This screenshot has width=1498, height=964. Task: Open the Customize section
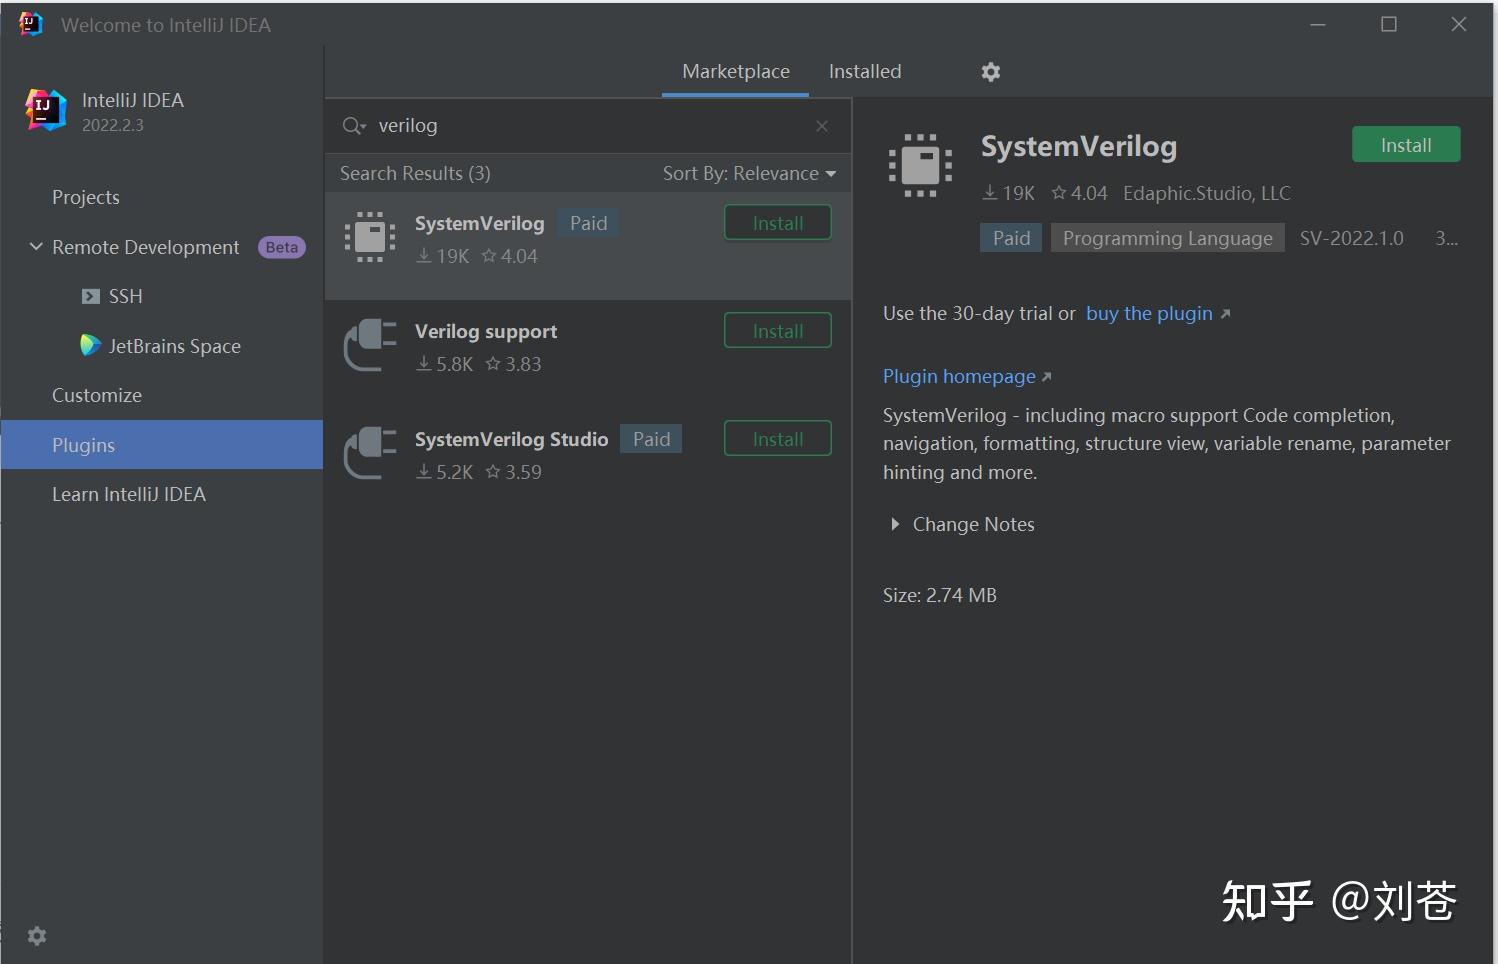coord(97,395)
